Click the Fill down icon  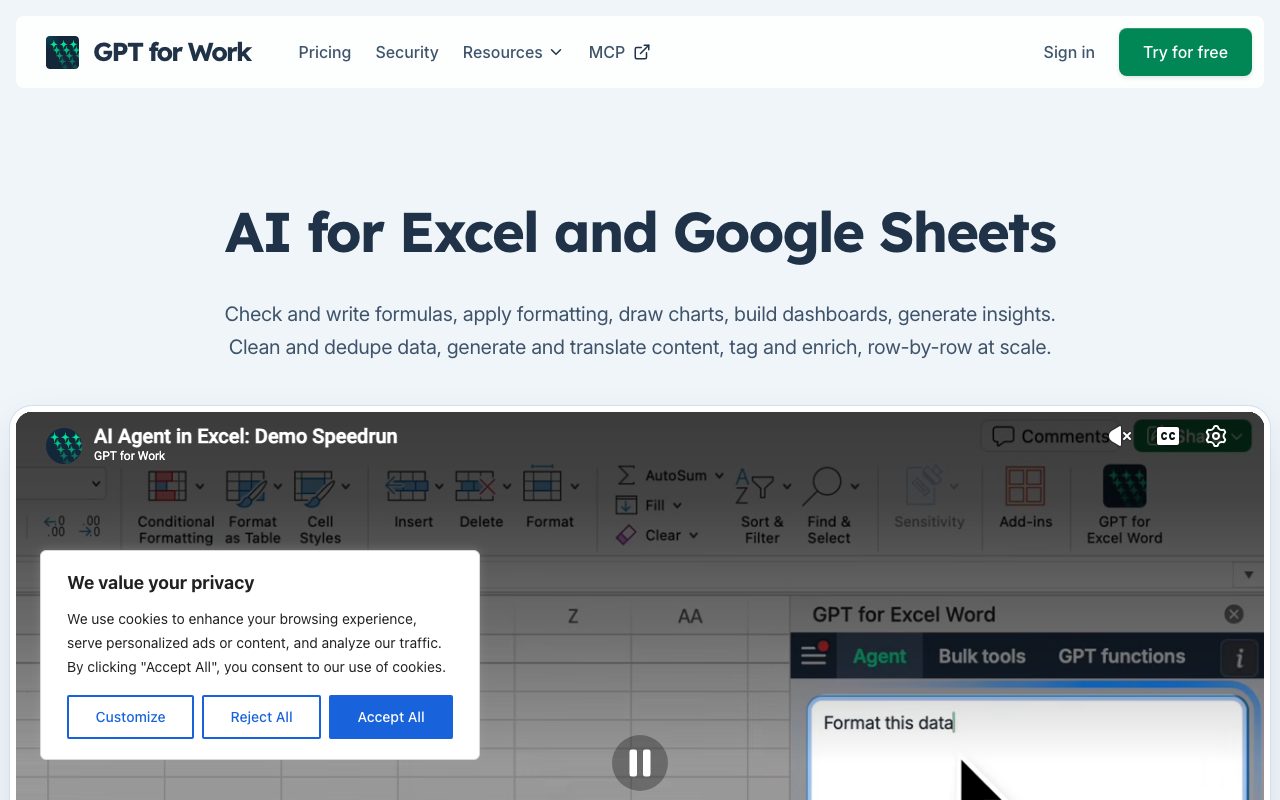[627, 505]
